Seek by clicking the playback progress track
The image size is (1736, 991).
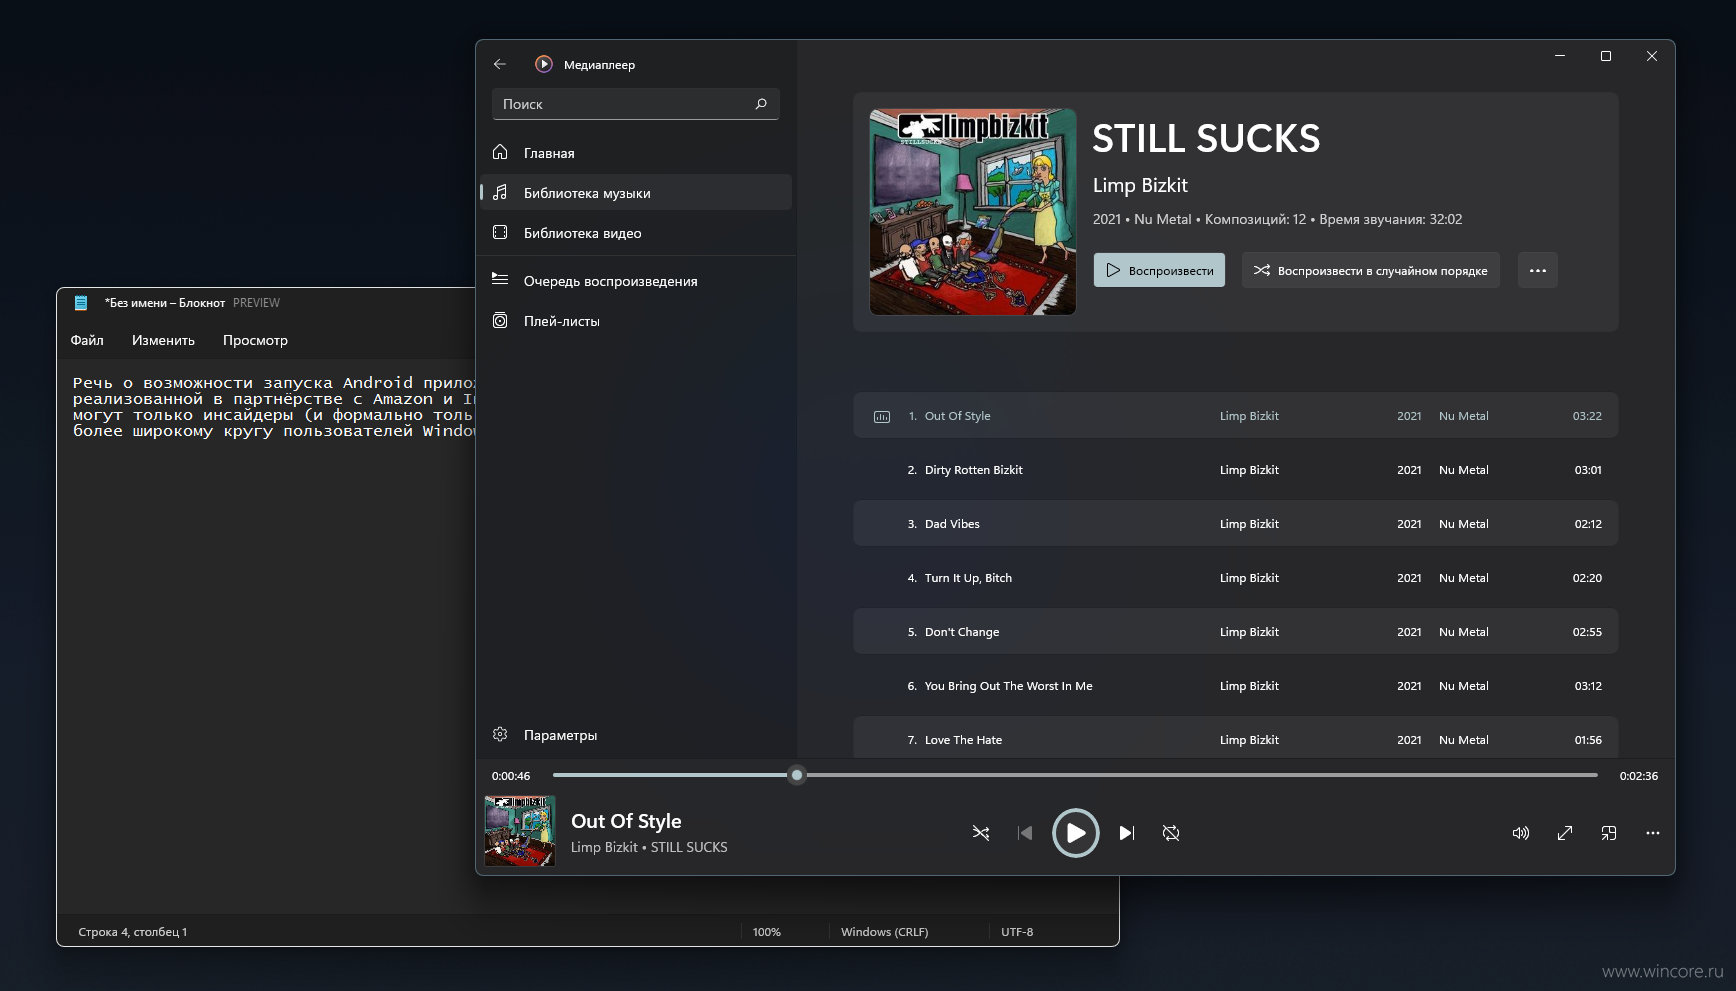pyautogui.click(x=1075, y=775)
